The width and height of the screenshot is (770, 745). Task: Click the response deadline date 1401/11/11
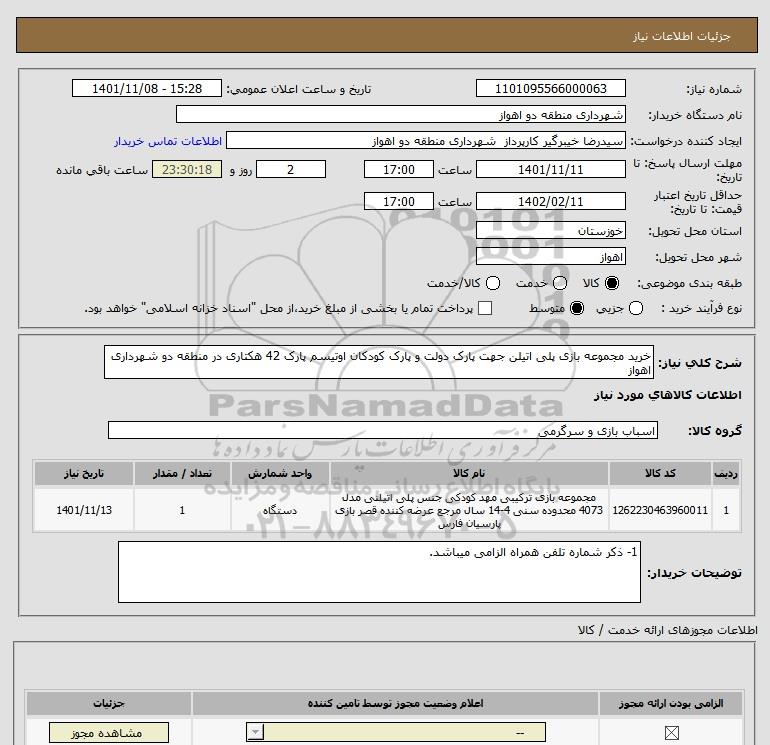550,169
